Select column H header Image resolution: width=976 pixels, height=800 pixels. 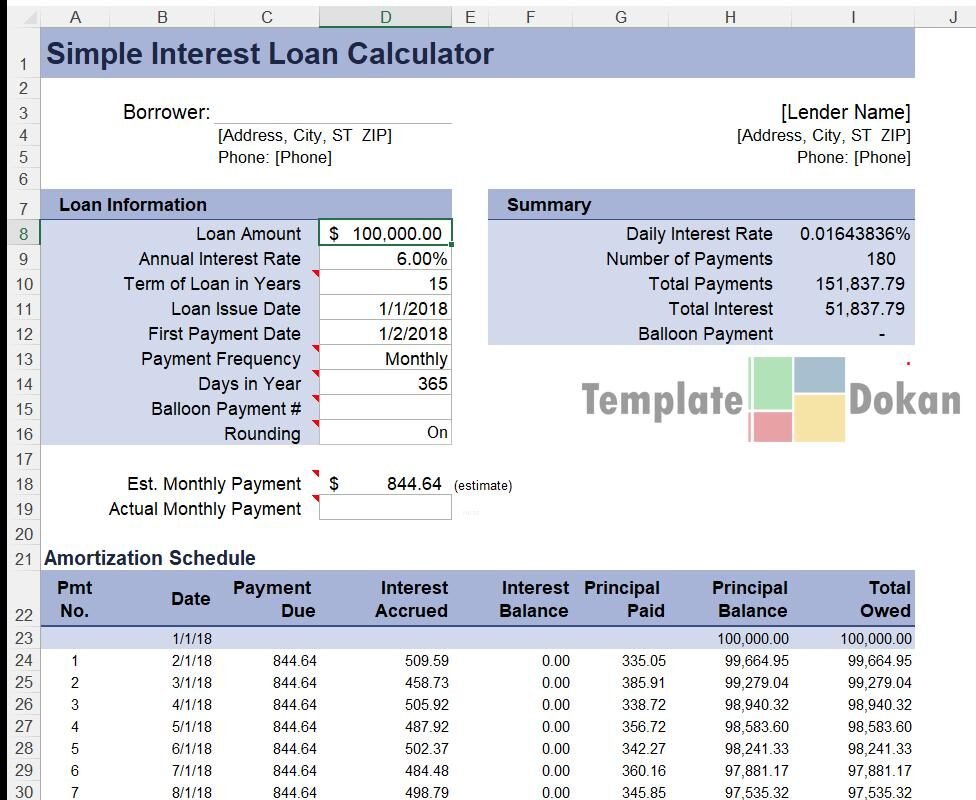730,17
